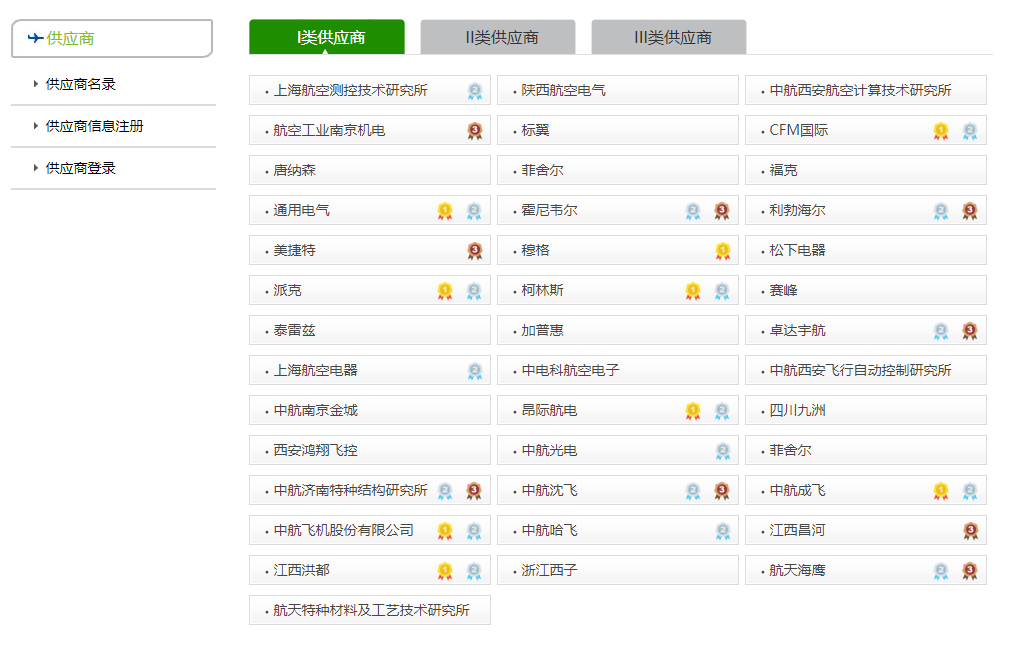Go to 供应商登录 in the sidebar
Image resolution: width=1016 pixels, height=649 pixels.
80,168
